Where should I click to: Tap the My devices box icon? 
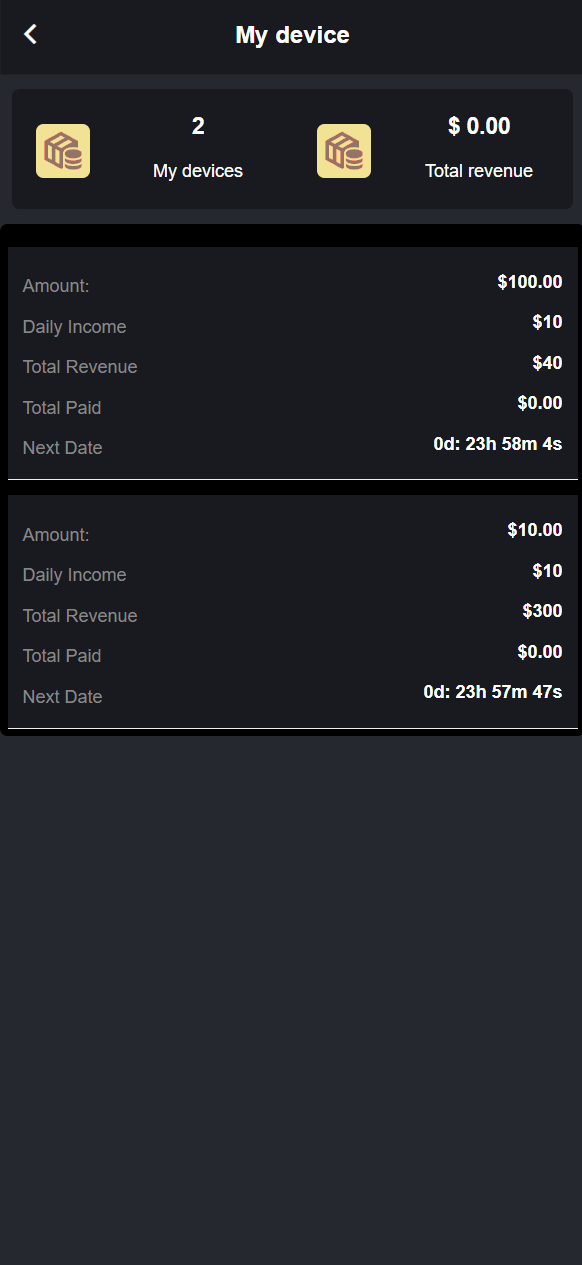[63, 151]
